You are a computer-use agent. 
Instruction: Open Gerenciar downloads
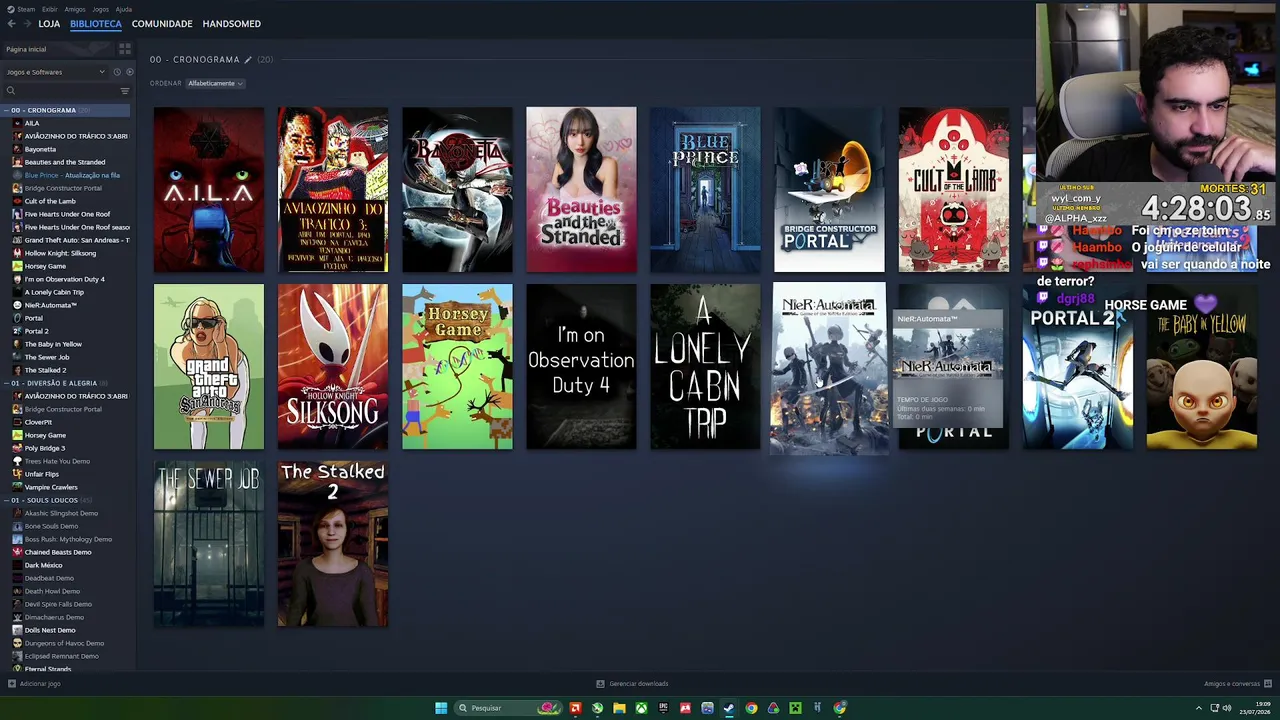point(639,684)
